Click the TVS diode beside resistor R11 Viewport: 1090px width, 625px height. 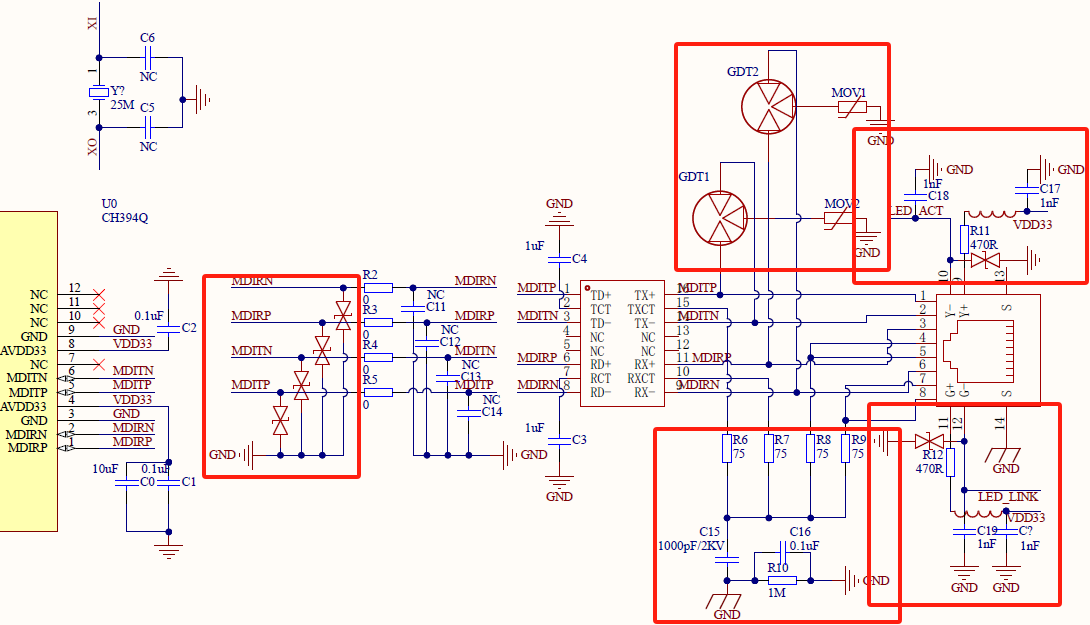(x=985, y=261)
